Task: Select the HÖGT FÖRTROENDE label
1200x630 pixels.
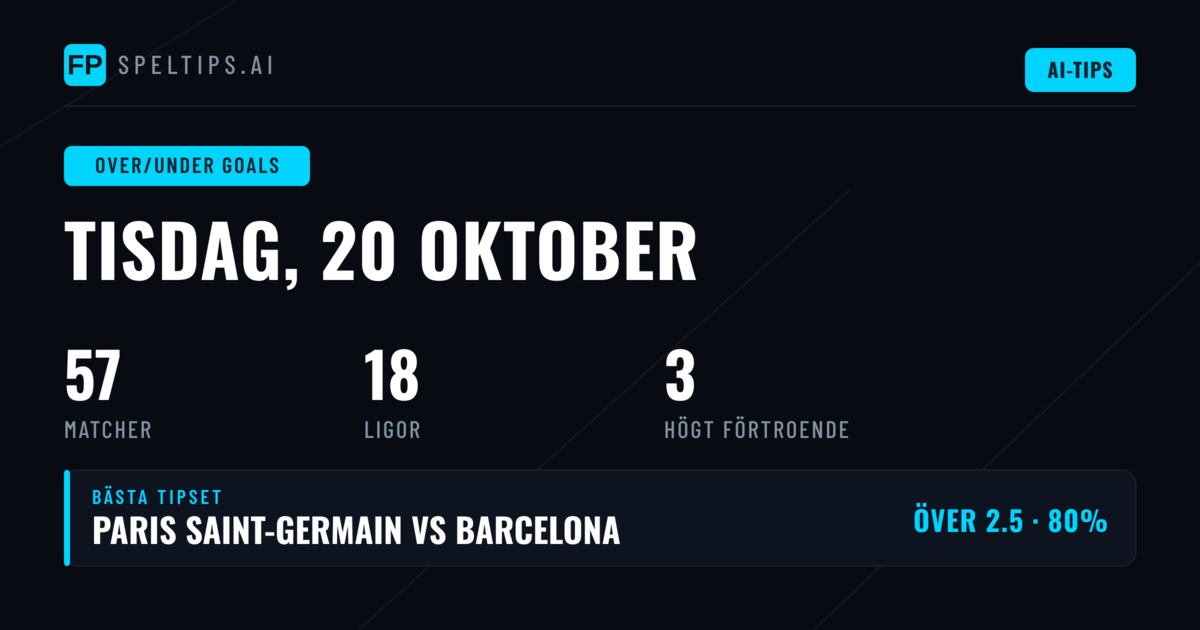Action: click(757, 430)
